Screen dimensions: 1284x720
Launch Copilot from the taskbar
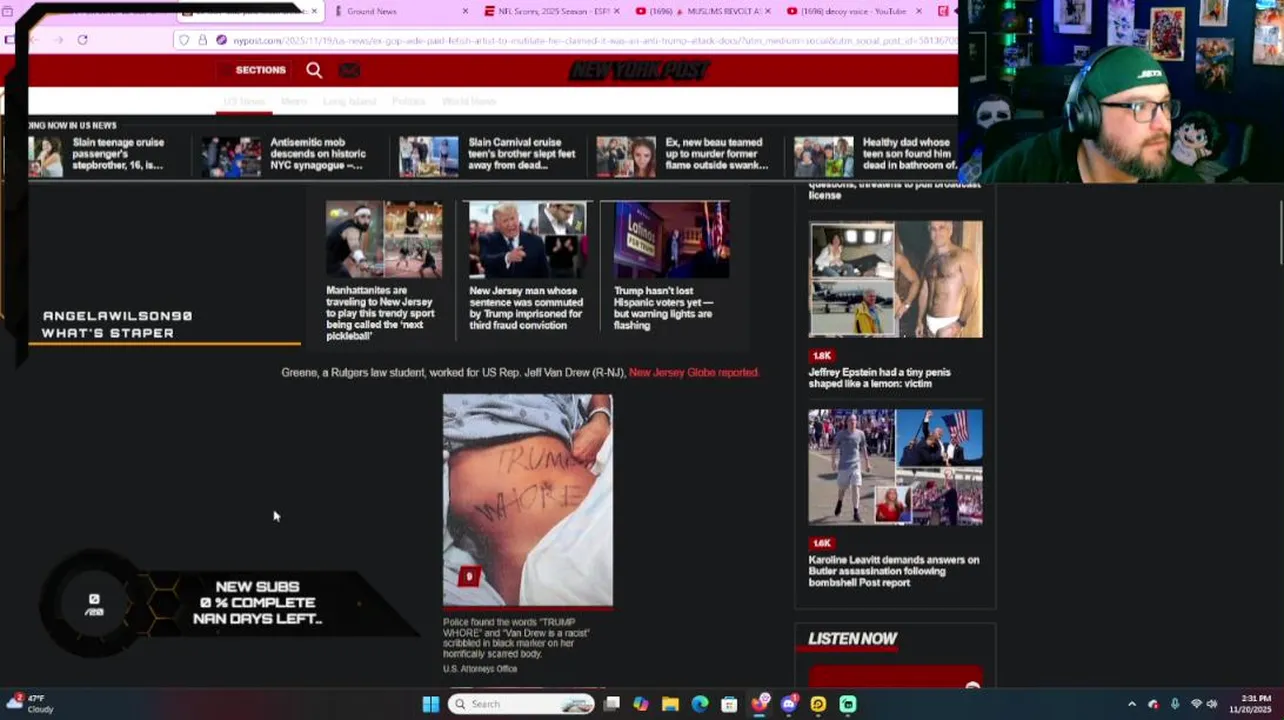pyautogui.click(x=641, y=704)
